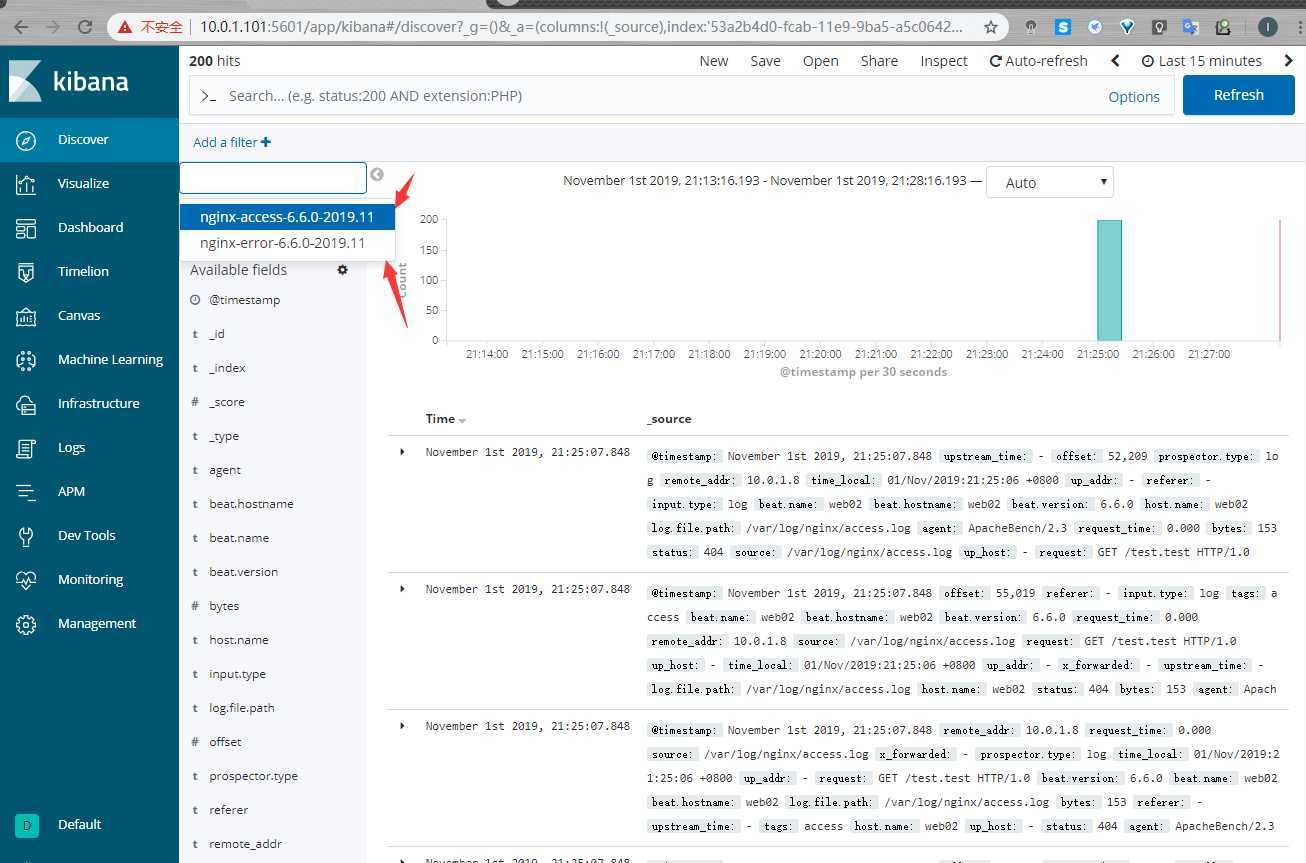1306x863 pixels.
Task: Click the histogram bar at 21:25:00
Action: (1109, 280)
